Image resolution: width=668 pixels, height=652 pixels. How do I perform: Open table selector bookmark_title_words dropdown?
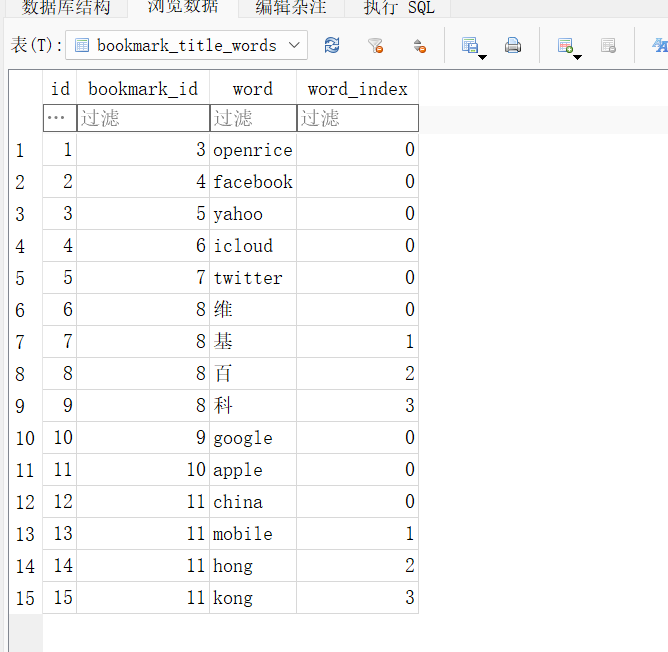187,45
